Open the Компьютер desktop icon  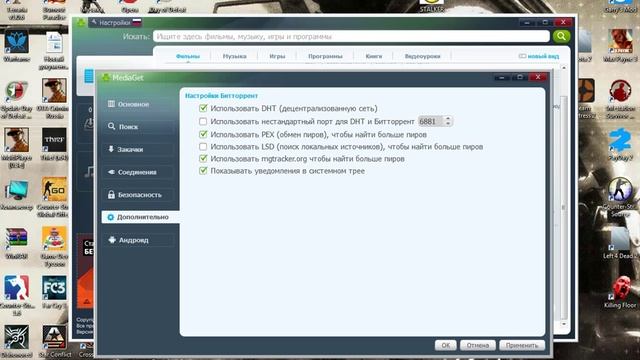click(16, 195)
